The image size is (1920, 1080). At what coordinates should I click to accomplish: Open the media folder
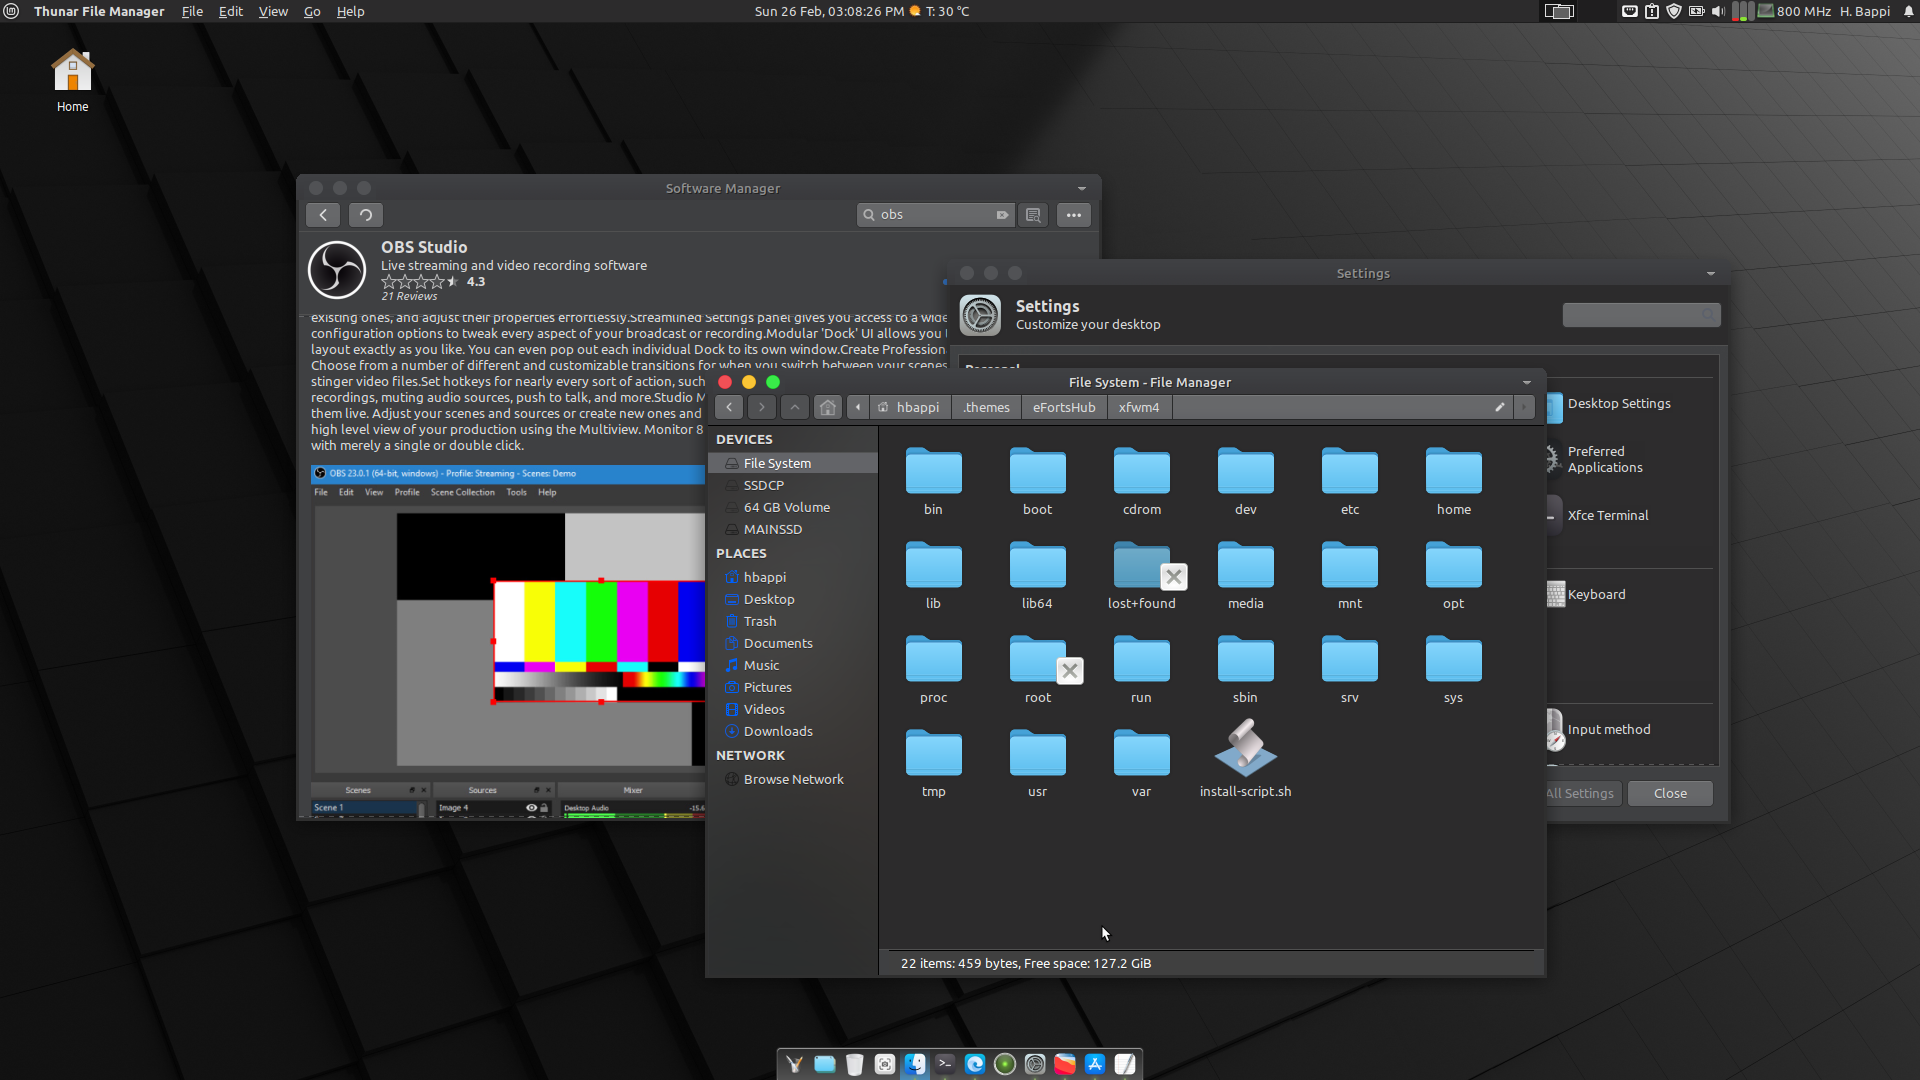(x=1246, y=575)
